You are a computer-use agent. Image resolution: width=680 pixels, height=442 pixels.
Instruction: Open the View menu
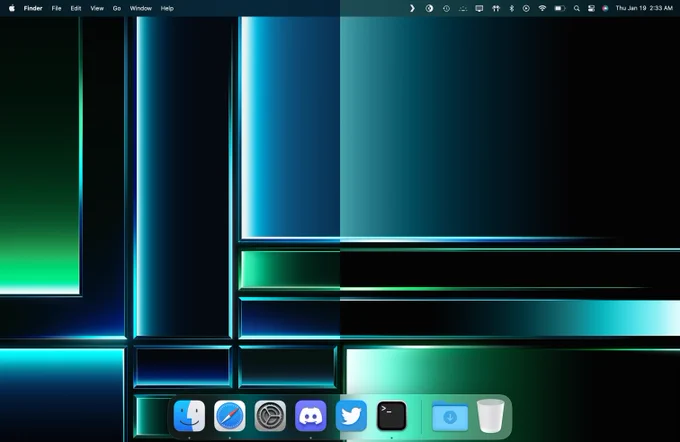tap(97, 8)
